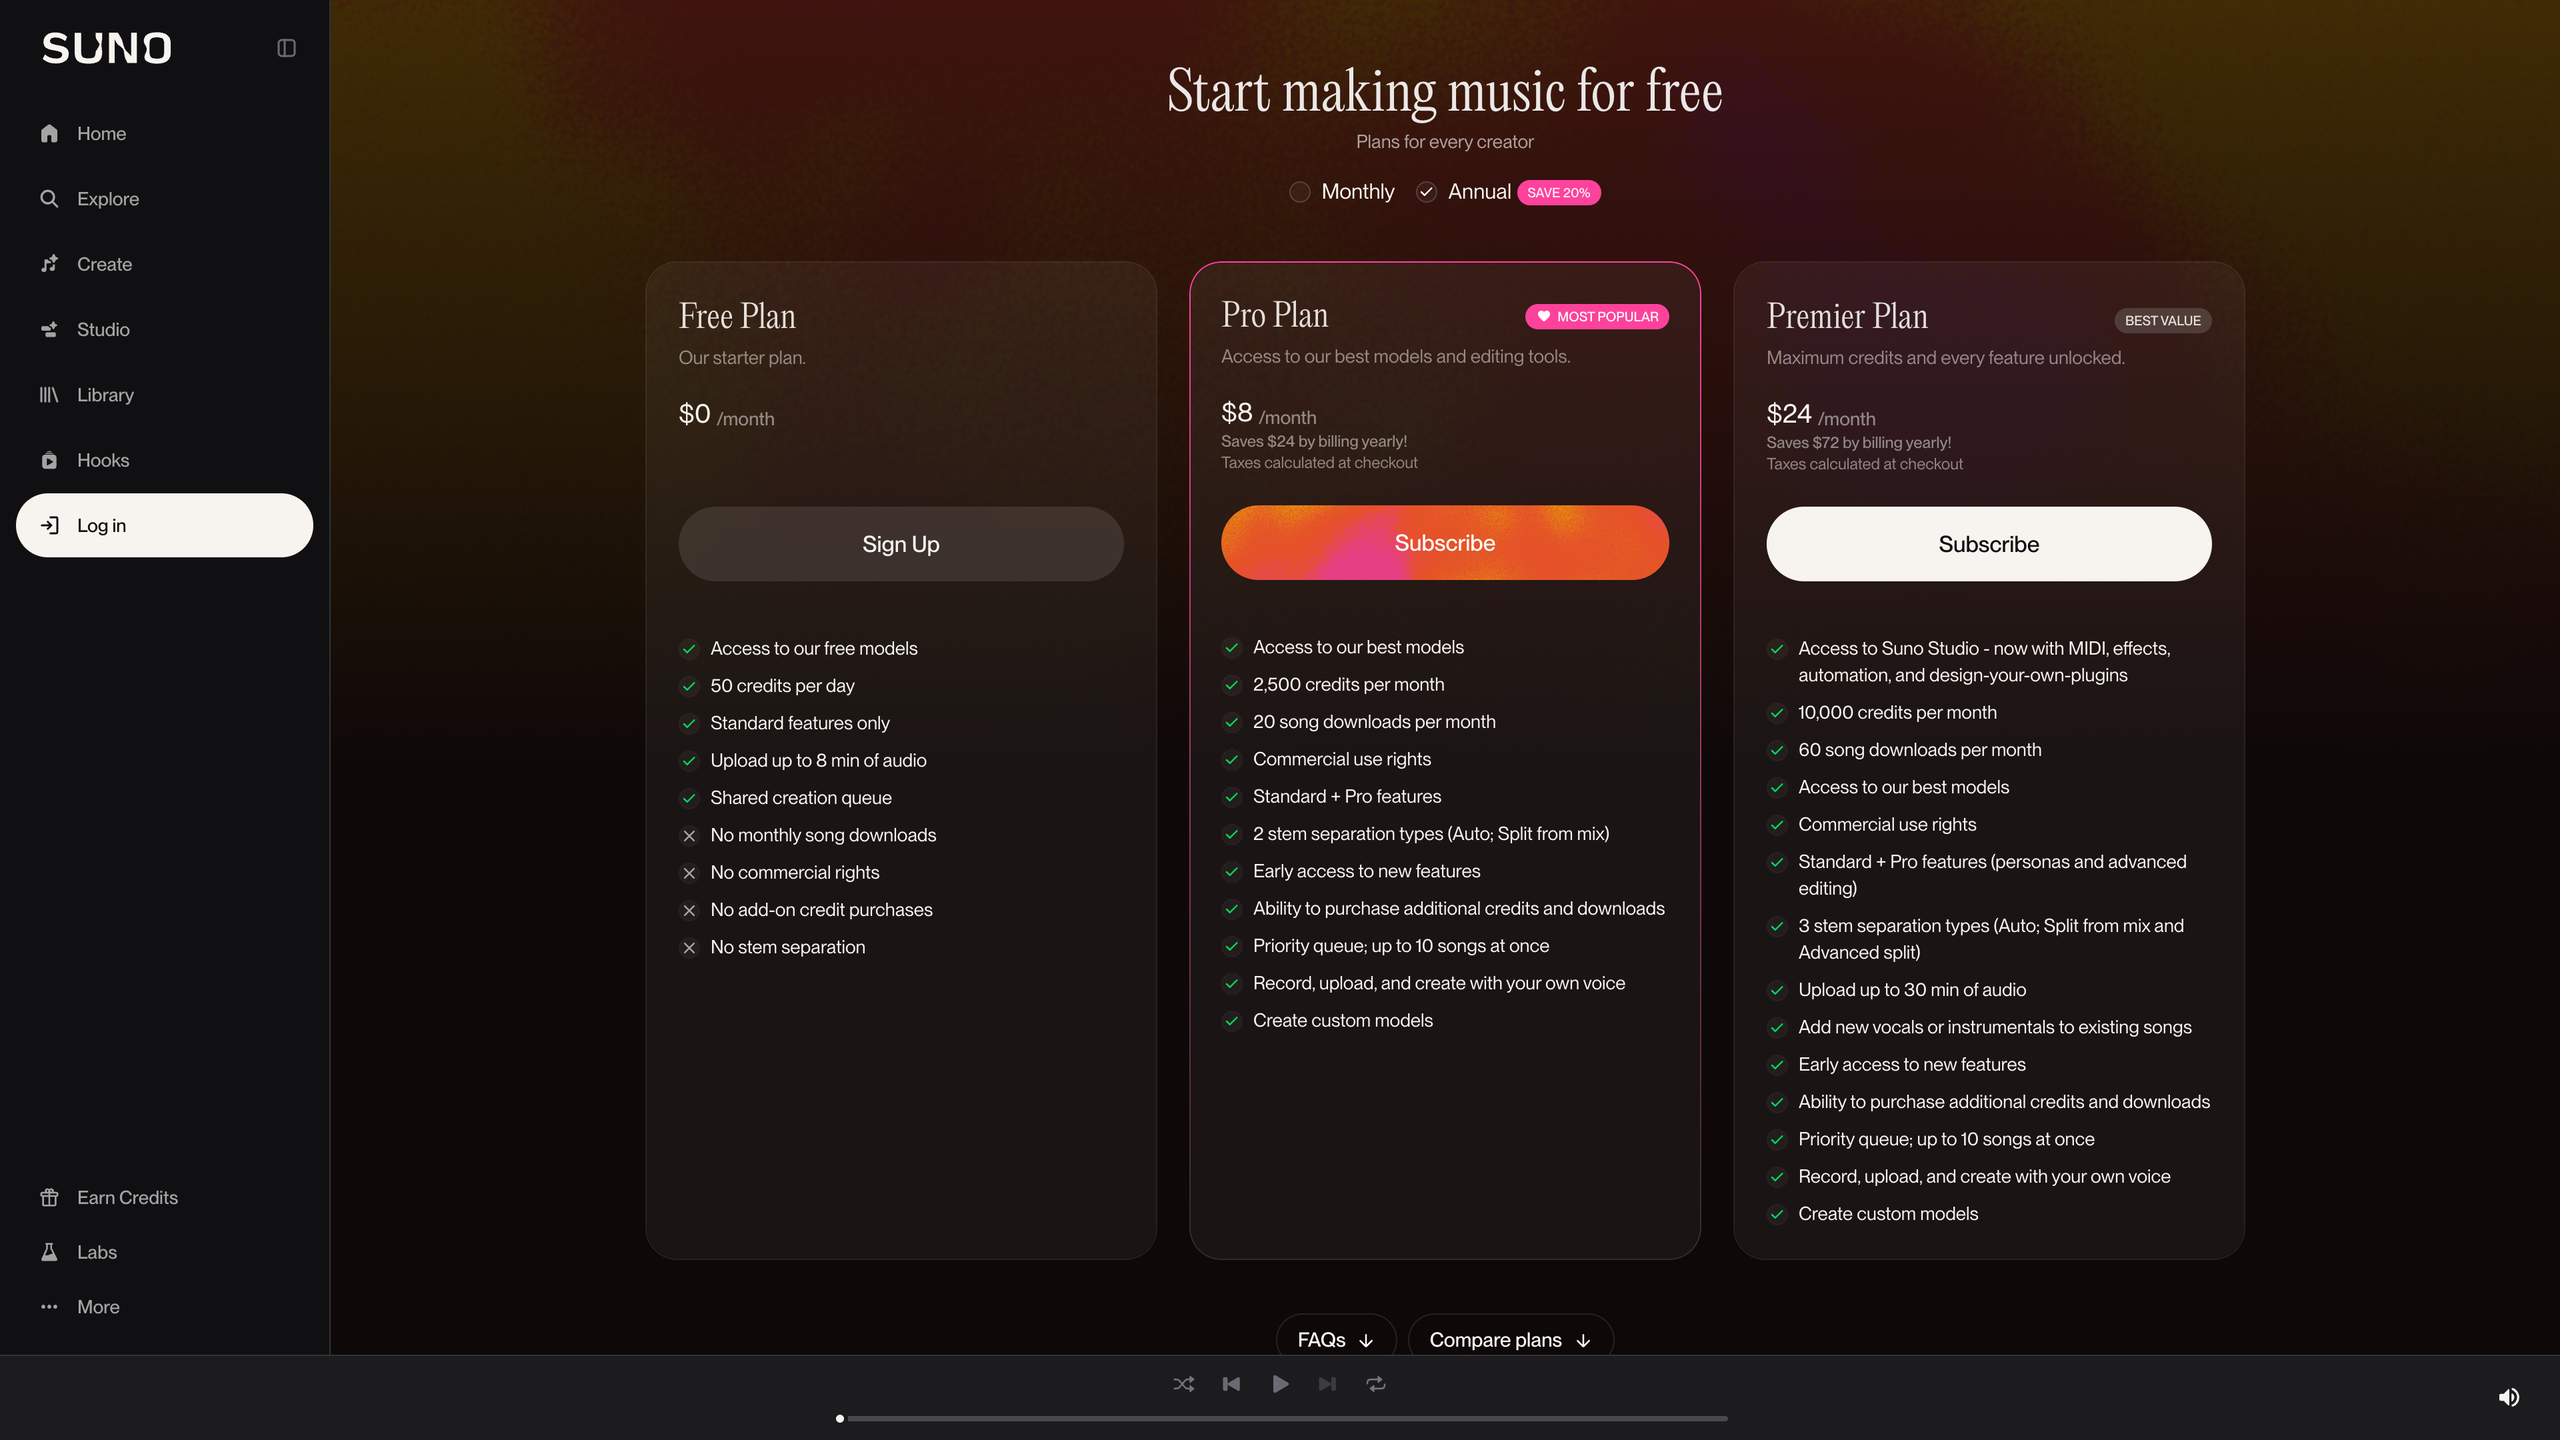The height and width of the screenshot is (1440, 2560).
Task: Jump to the Compare plans section
Action: point(1510,1338)
